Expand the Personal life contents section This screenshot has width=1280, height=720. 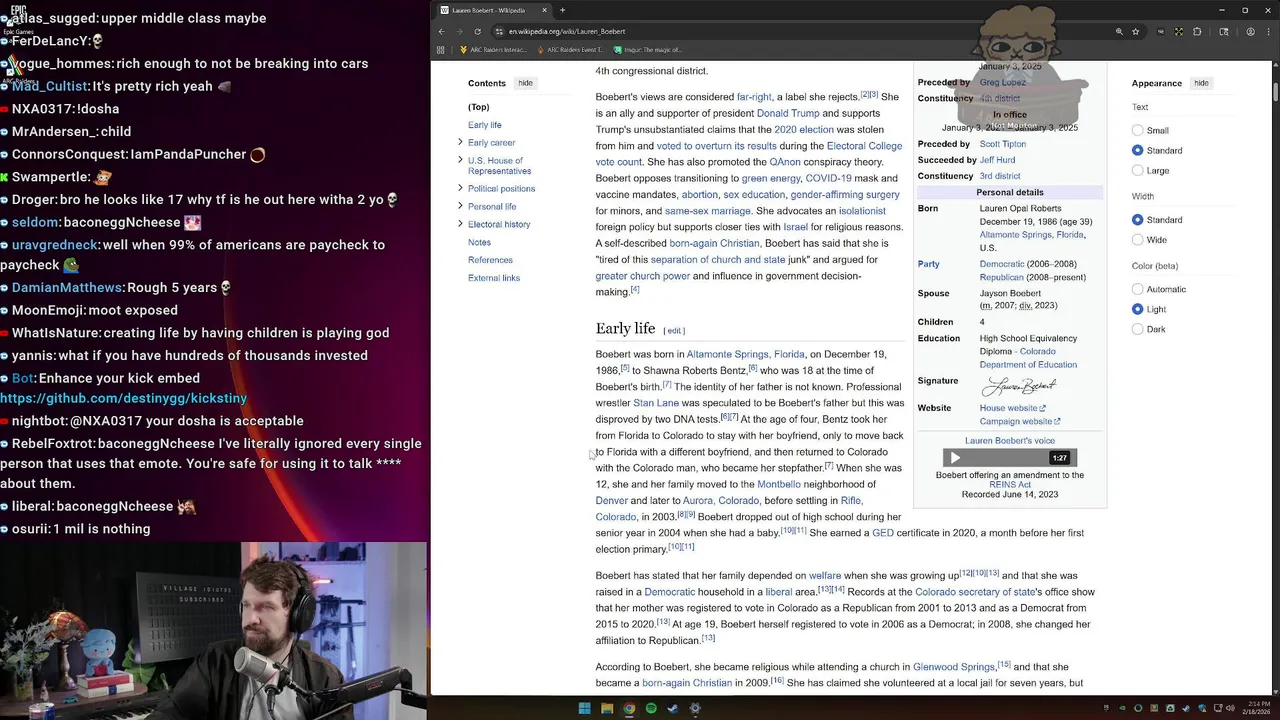tap(460, 206)
